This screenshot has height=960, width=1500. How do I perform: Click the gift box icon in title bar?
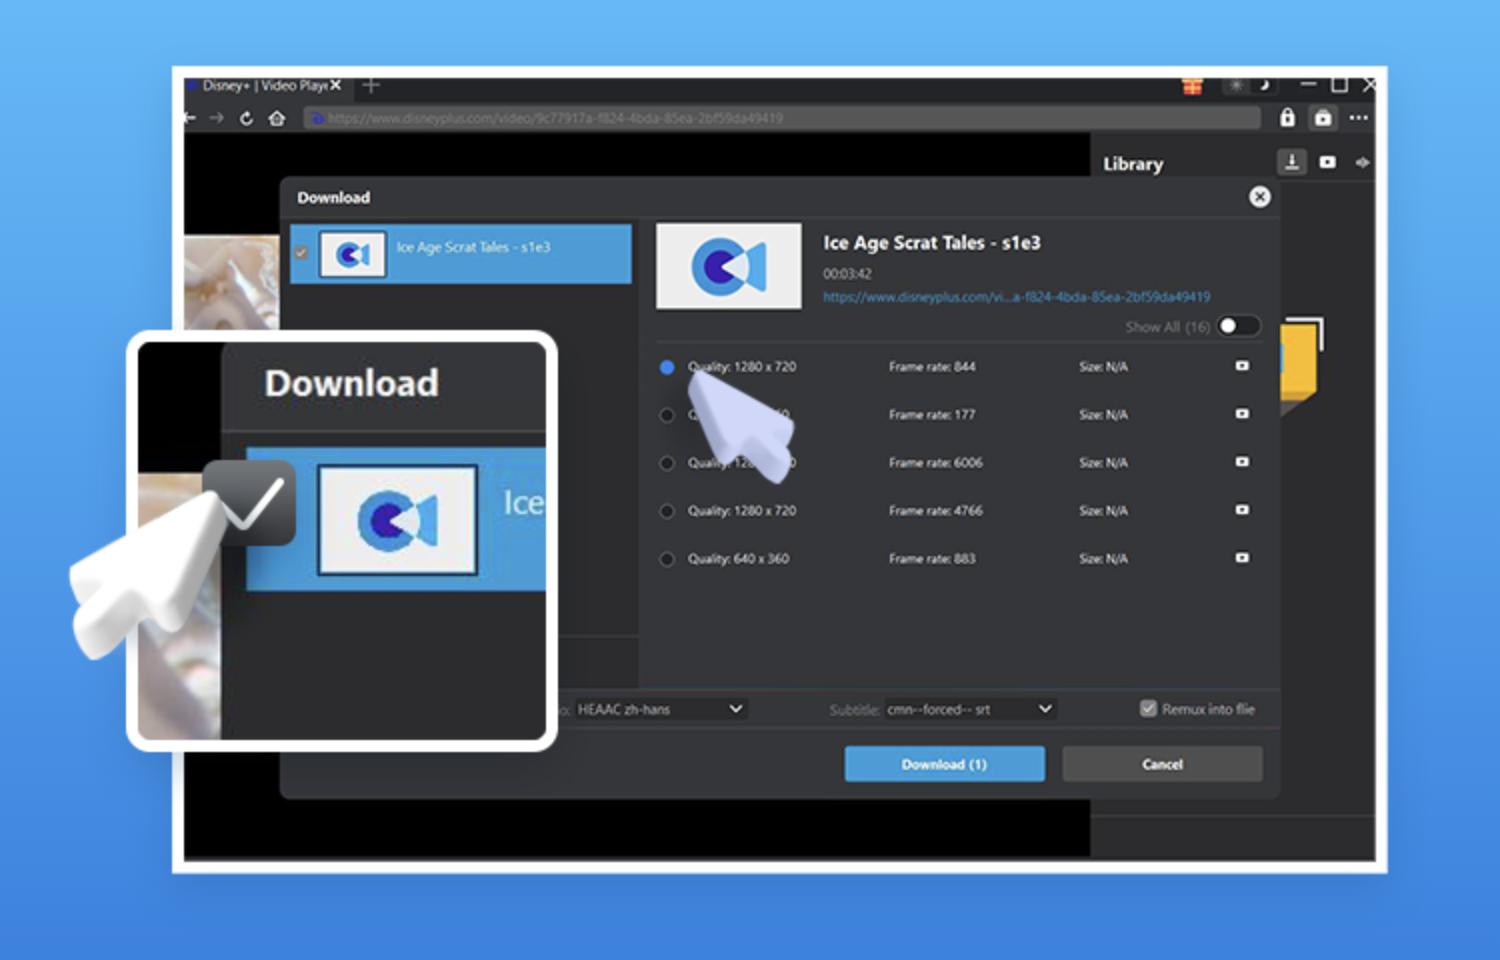[1192, 87]
